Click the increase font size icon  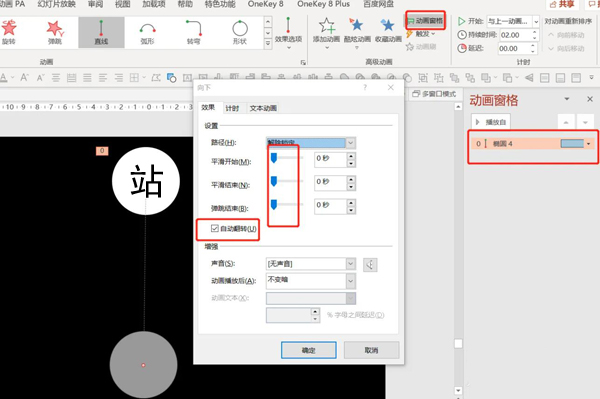pyautogui.click(x=24, y=78)
